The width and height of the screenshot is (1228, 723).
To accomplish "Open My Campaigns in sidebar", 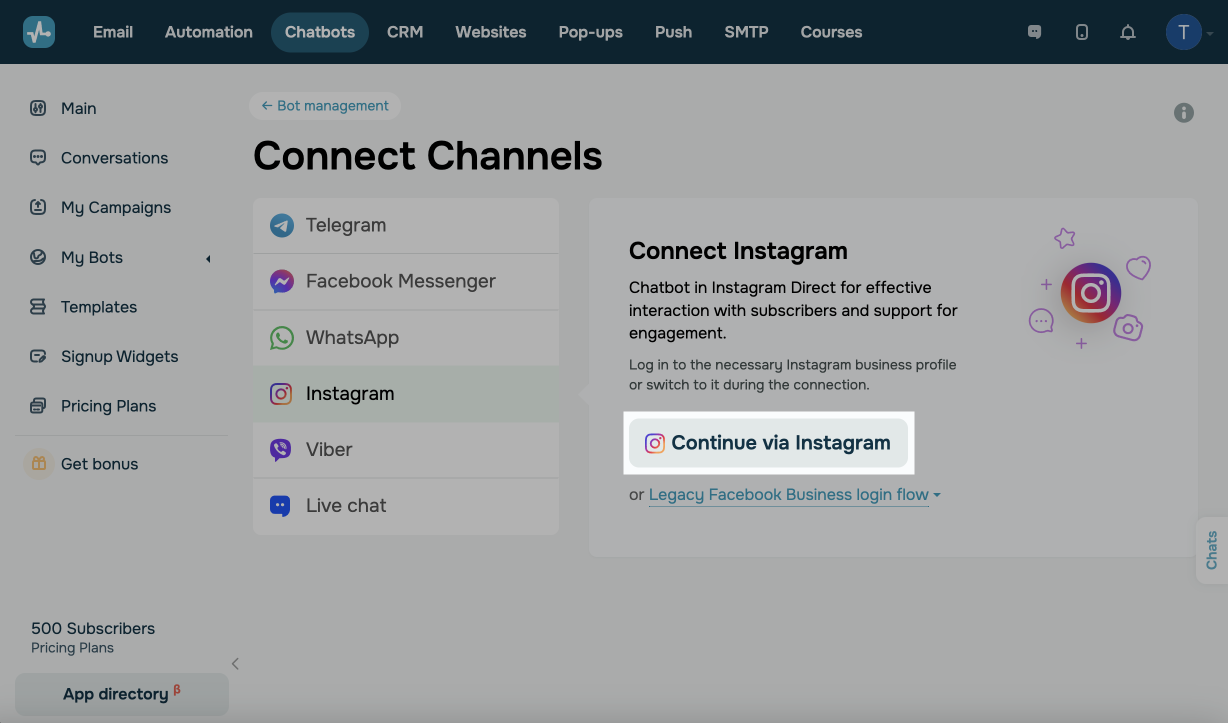I will click(116, 207).
